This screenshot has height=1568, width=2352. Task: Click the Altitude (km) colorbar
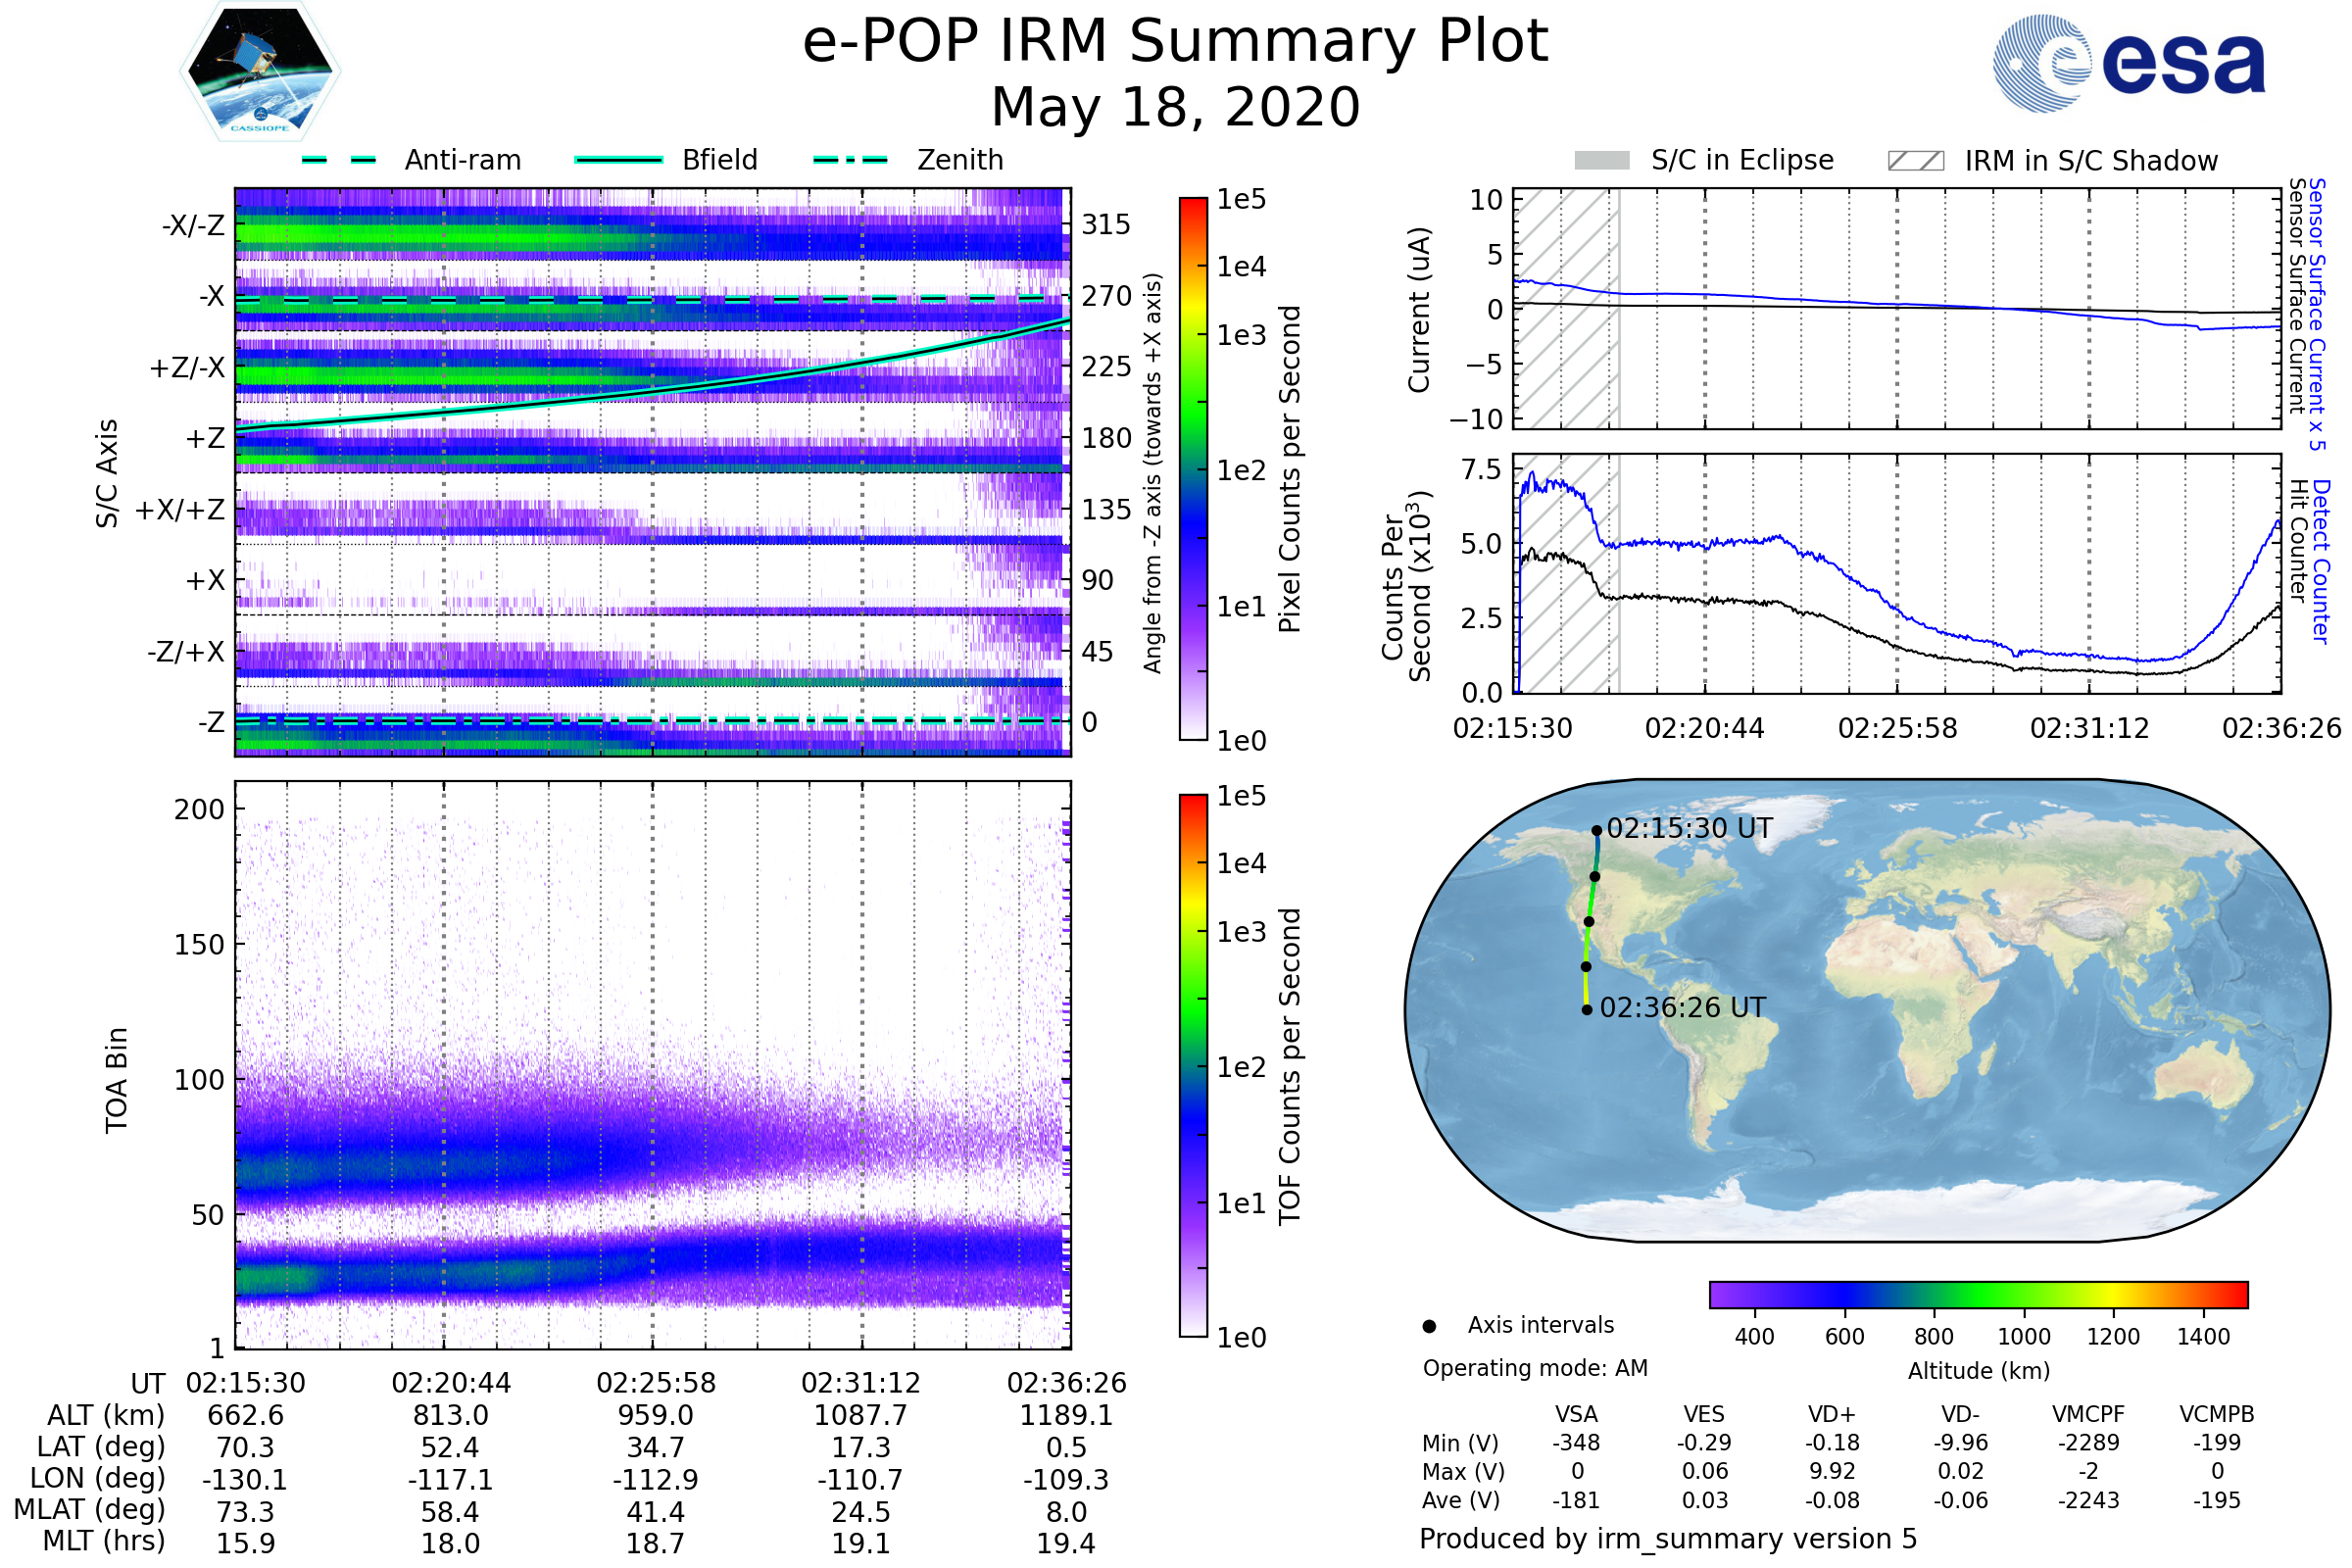[1978, 1294]
